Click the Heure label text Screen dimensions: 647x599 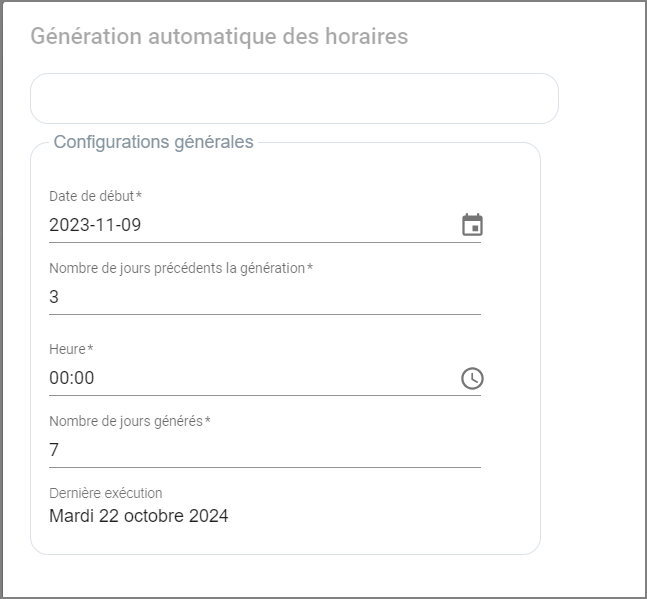tap(67, 349)
